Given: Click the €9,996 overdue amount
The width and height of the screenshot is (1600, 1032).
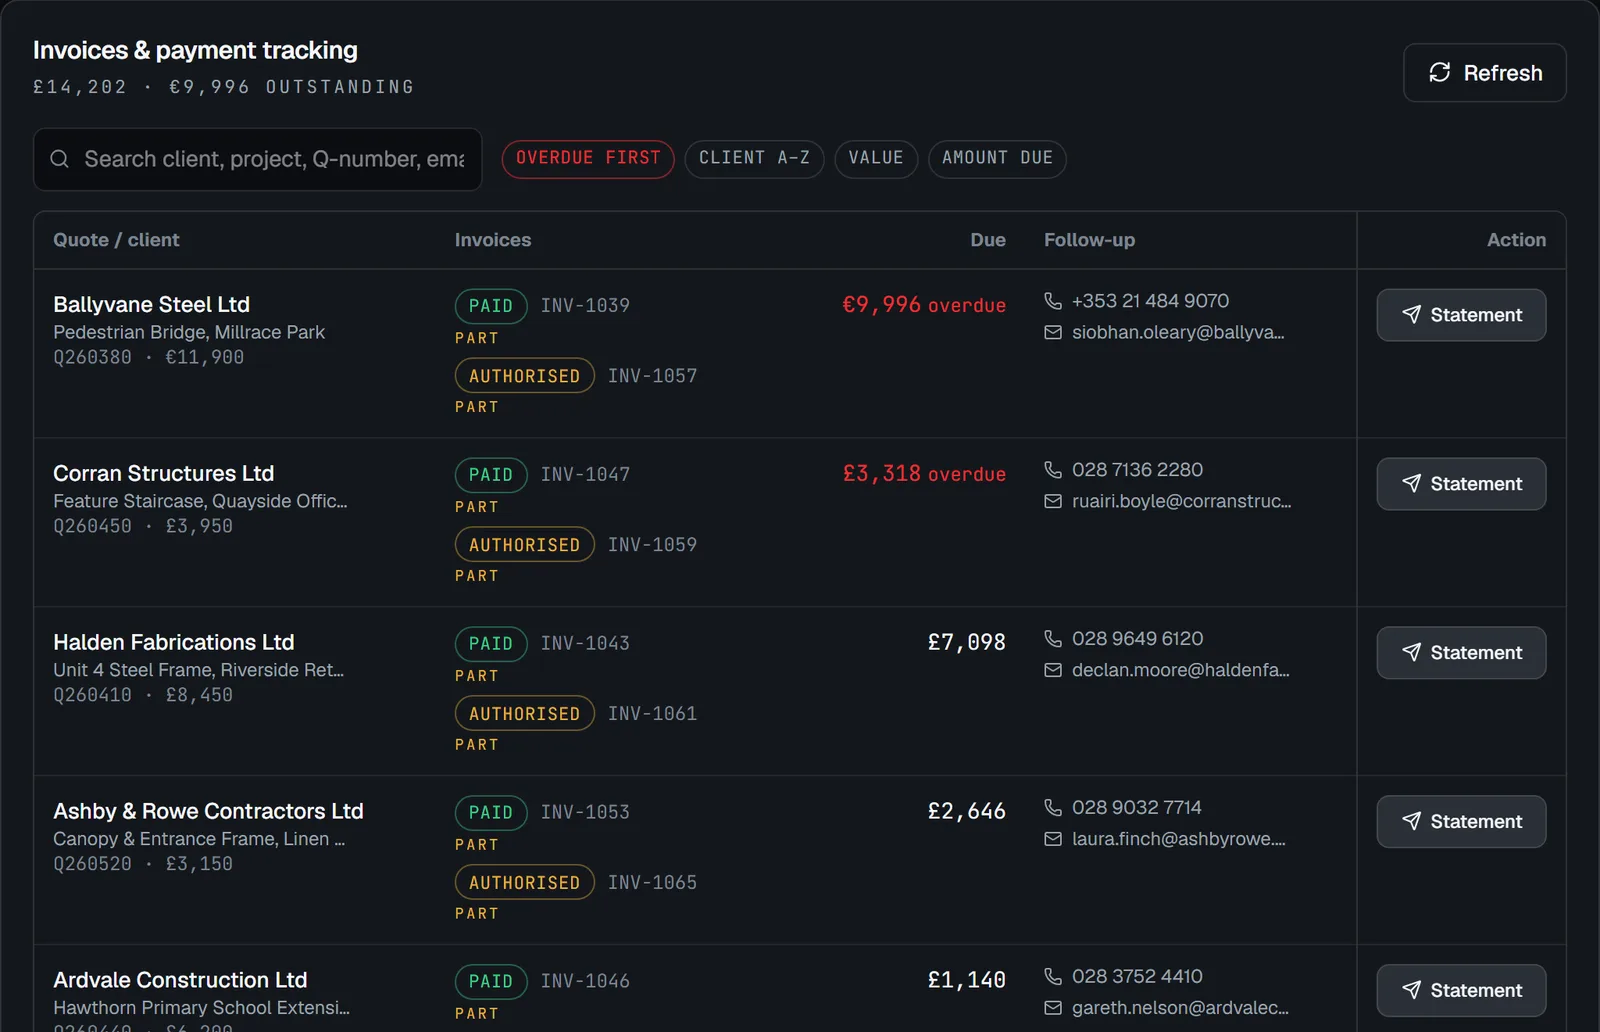Looking at the screenshot, I should coord(924,305).
